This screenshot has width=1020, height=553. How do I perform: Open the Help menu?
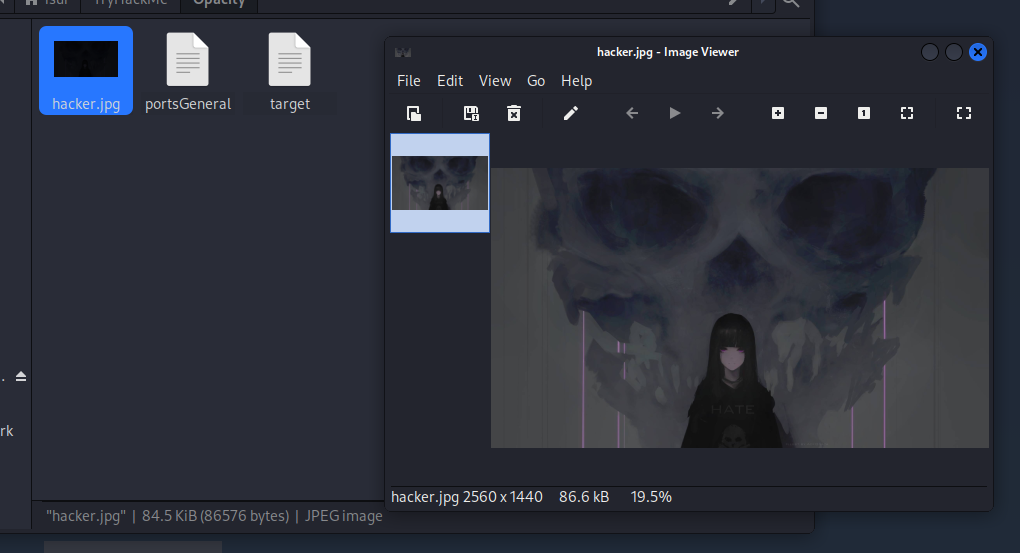(576, 81)
